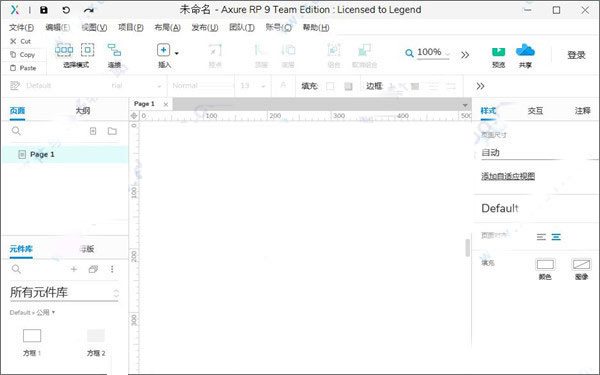This screenshot has height=375, width=600.
Task: Select left page alignment
Action: coord(541,237)
